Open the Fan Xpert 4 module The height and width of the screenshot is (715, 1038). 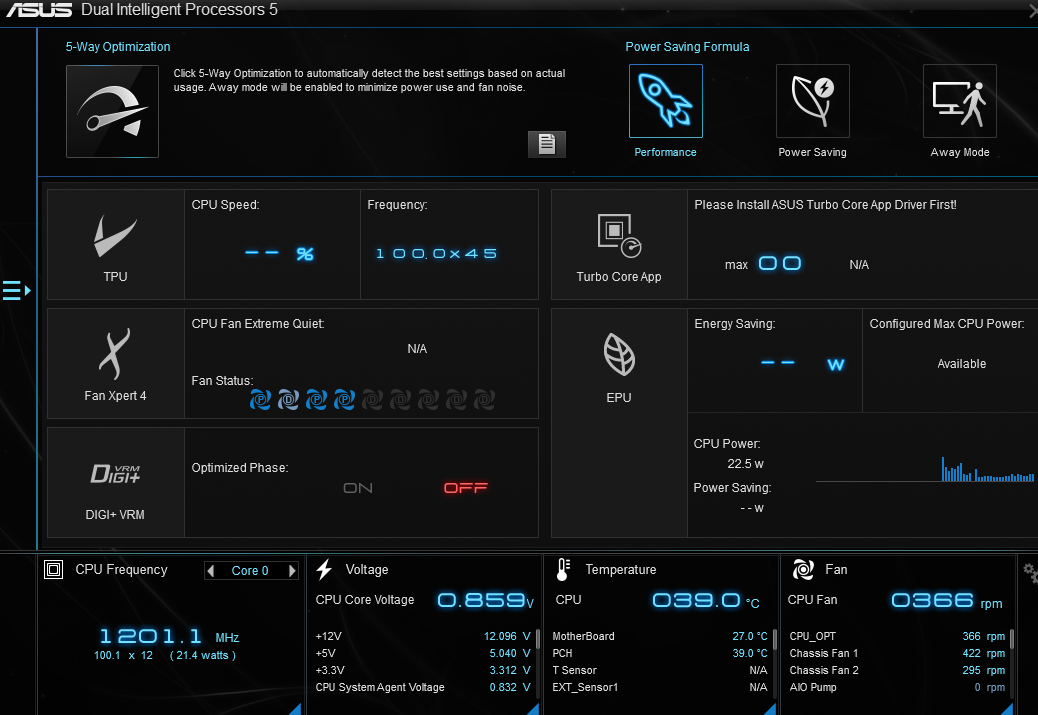pos(116,363)
